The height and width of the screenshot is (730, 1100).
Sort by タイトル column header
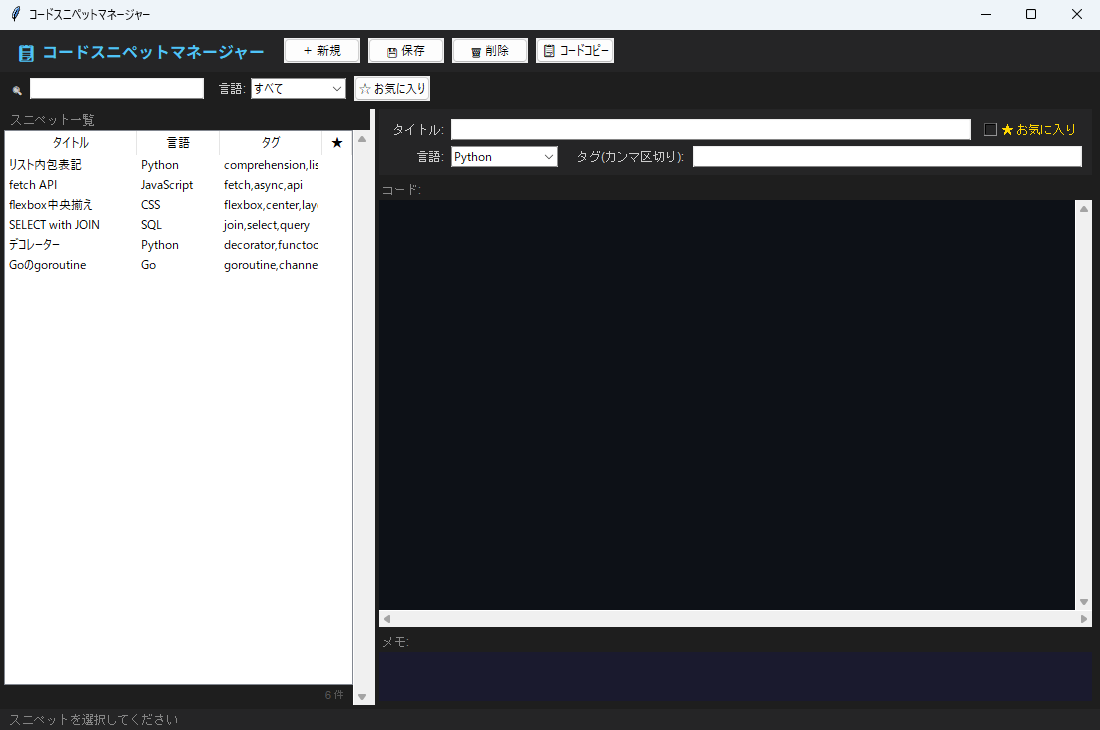pos(70,142)
